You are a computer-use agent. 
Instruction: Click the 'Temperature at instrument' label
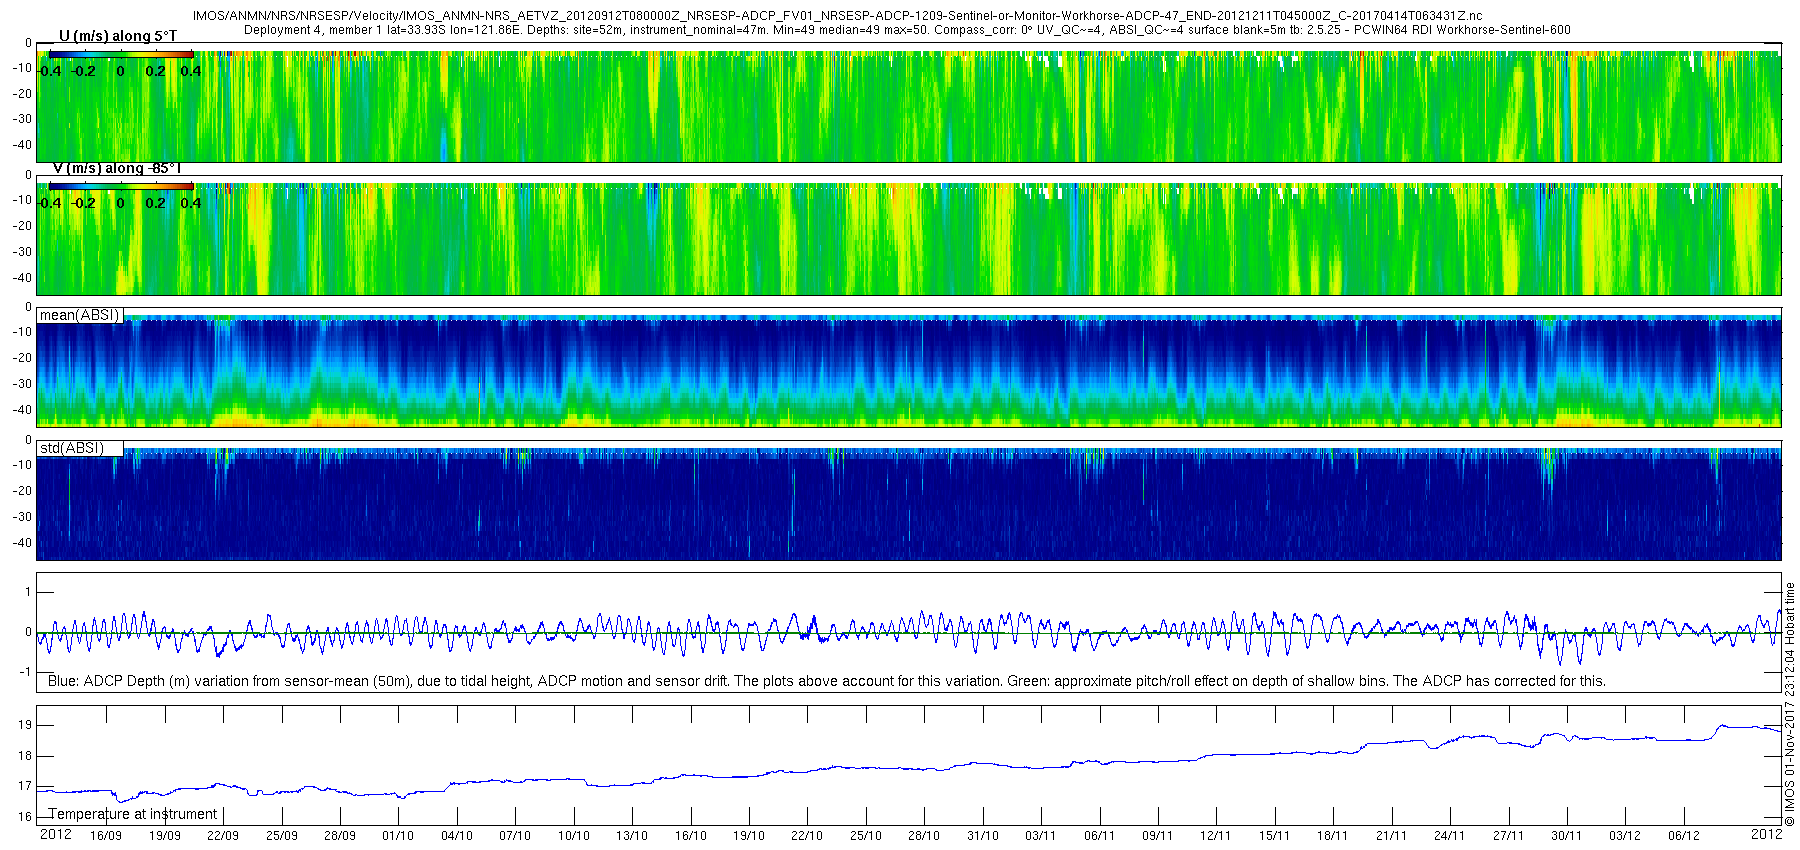click(132, 814)
